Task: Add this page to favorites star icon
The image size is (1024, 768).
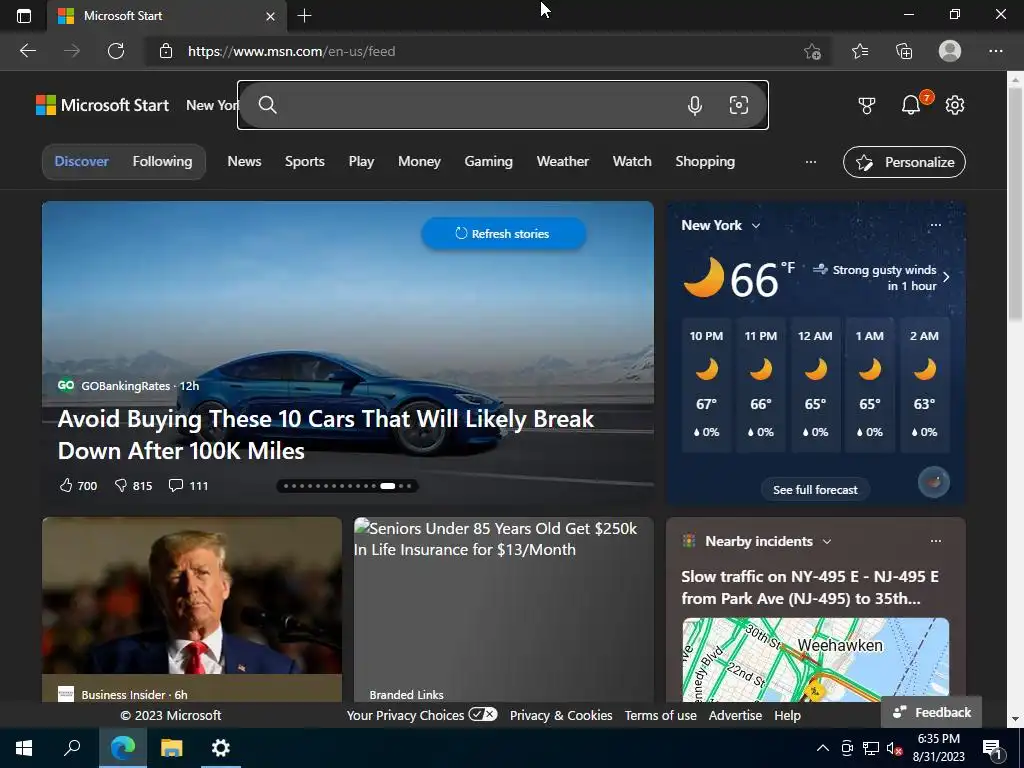Action: click(812, 51)
